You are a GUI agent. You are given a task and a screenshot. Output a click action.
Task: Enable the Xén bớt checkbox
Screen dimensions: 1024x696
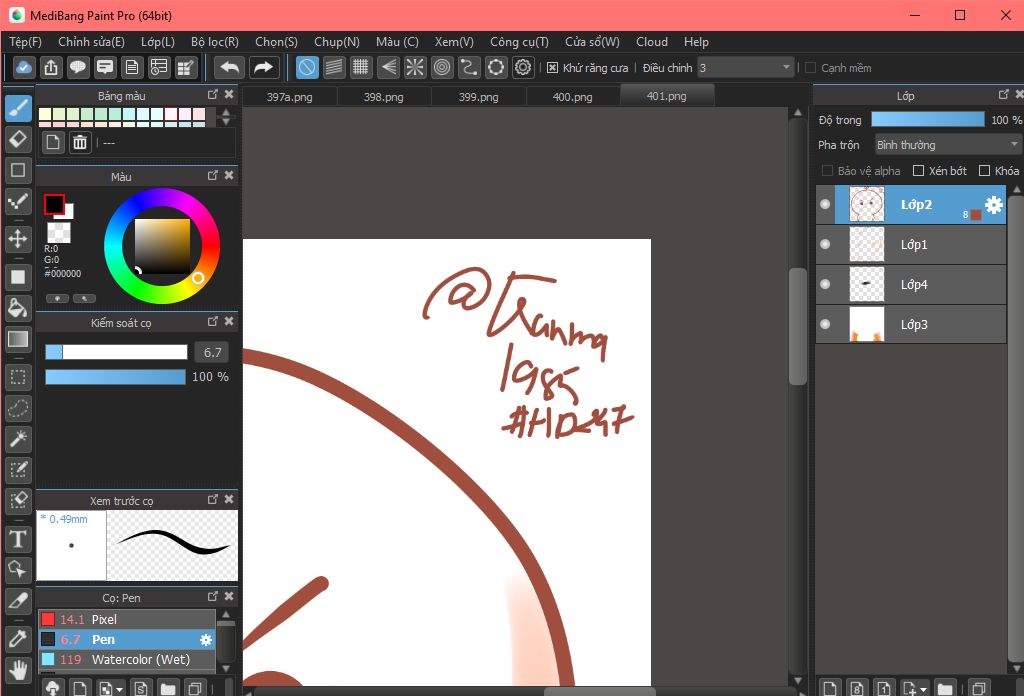pyautogui.click(x=917, y=171)
